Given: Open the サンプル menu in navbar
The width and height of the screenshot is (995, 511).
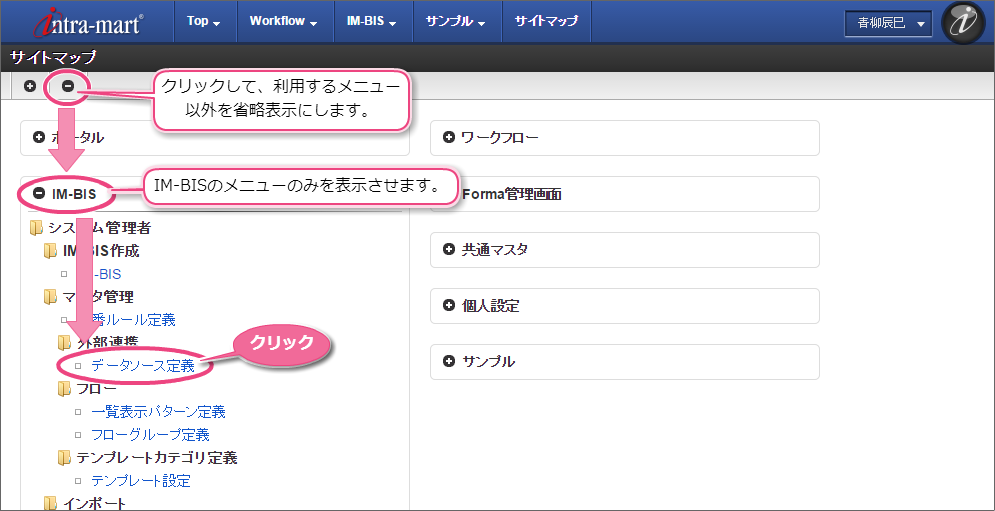Looking at the screenshot, I should [x=457, y=21].
